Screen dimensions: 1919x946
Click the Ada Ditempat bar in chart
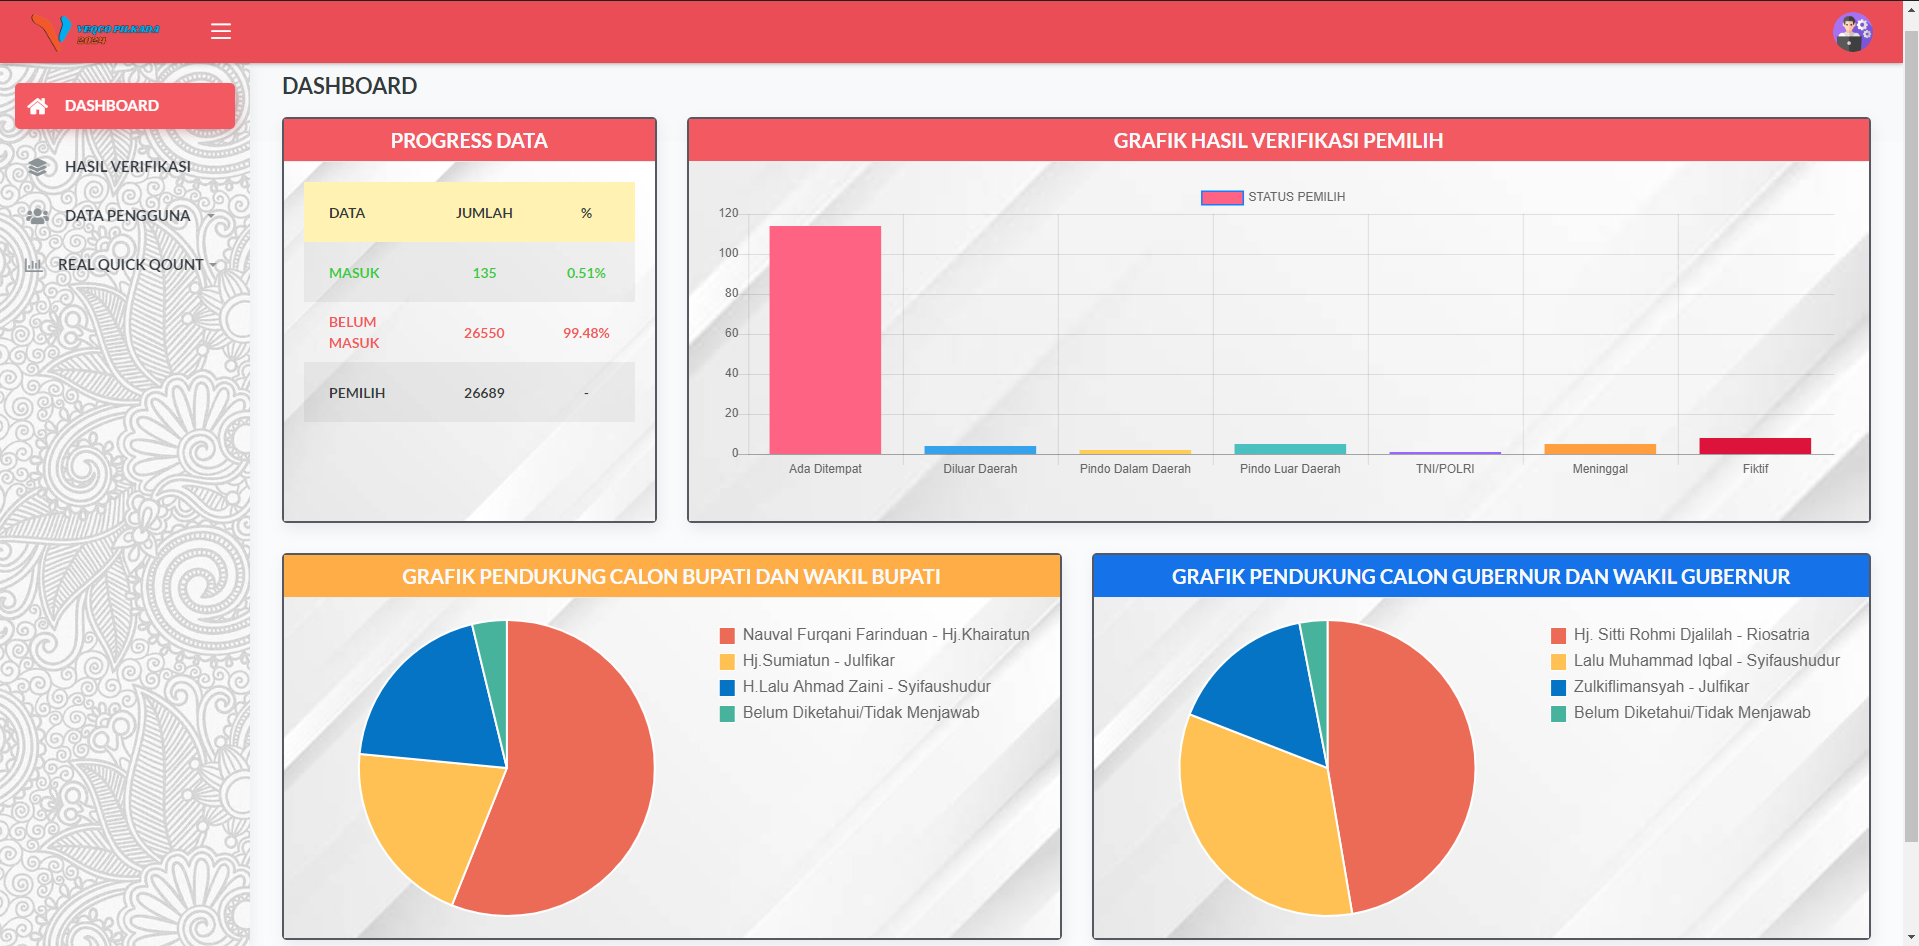825,340
